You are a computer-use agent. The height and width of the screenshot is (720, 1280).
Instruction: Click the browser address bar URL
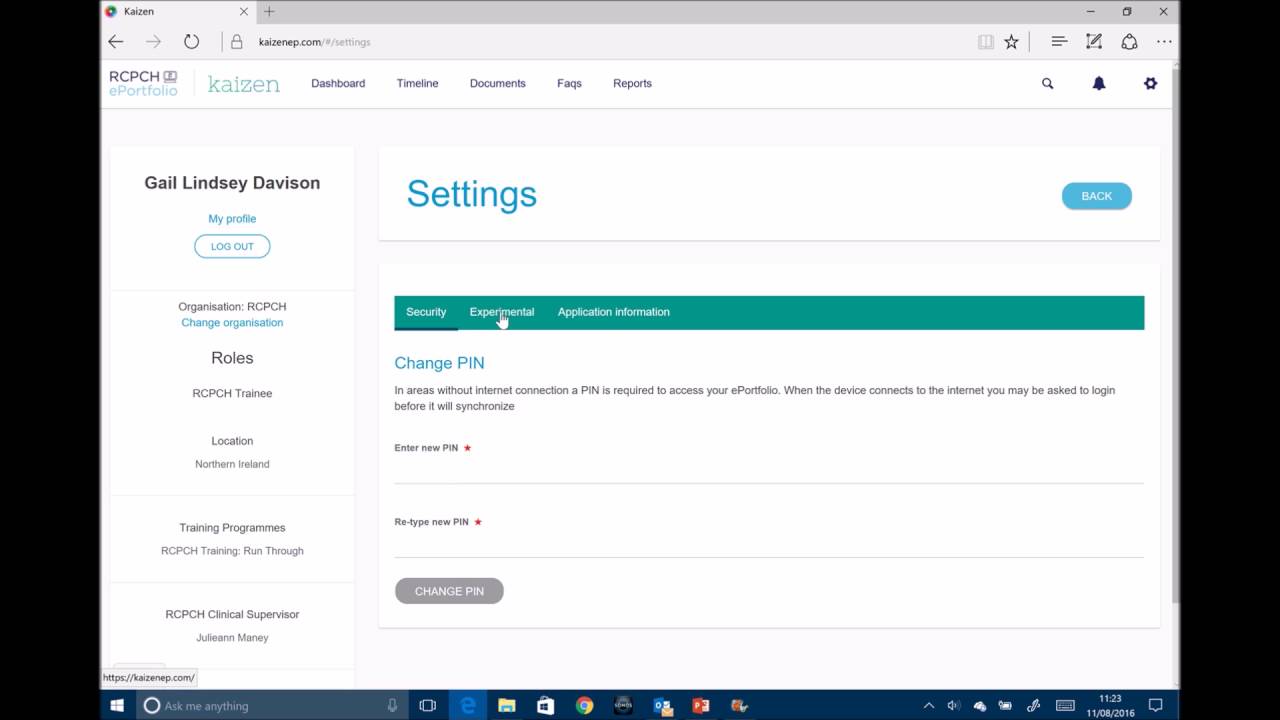(315, 42)
